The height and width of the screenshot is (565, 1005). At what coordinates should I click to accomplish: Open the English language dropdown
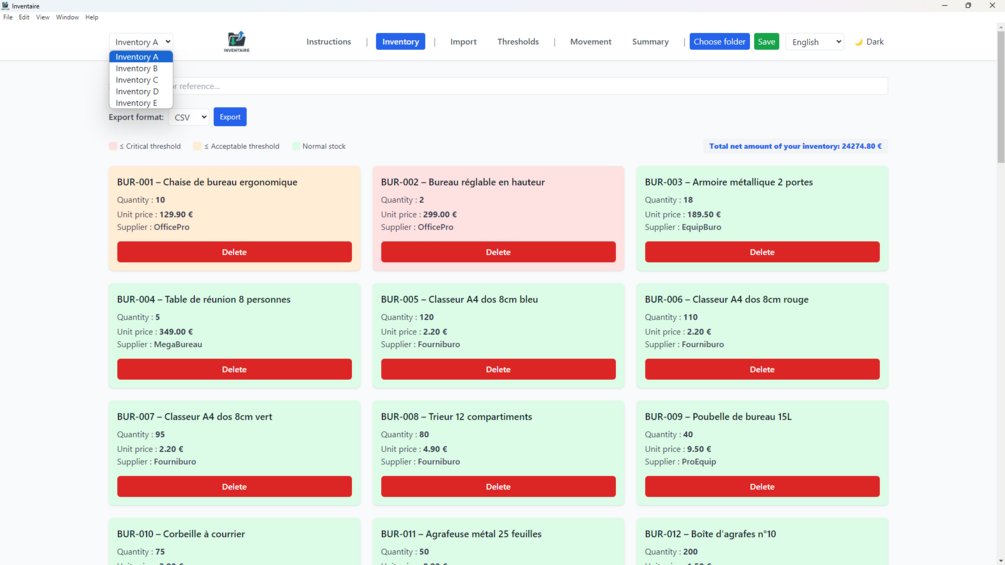pos(815,42)
